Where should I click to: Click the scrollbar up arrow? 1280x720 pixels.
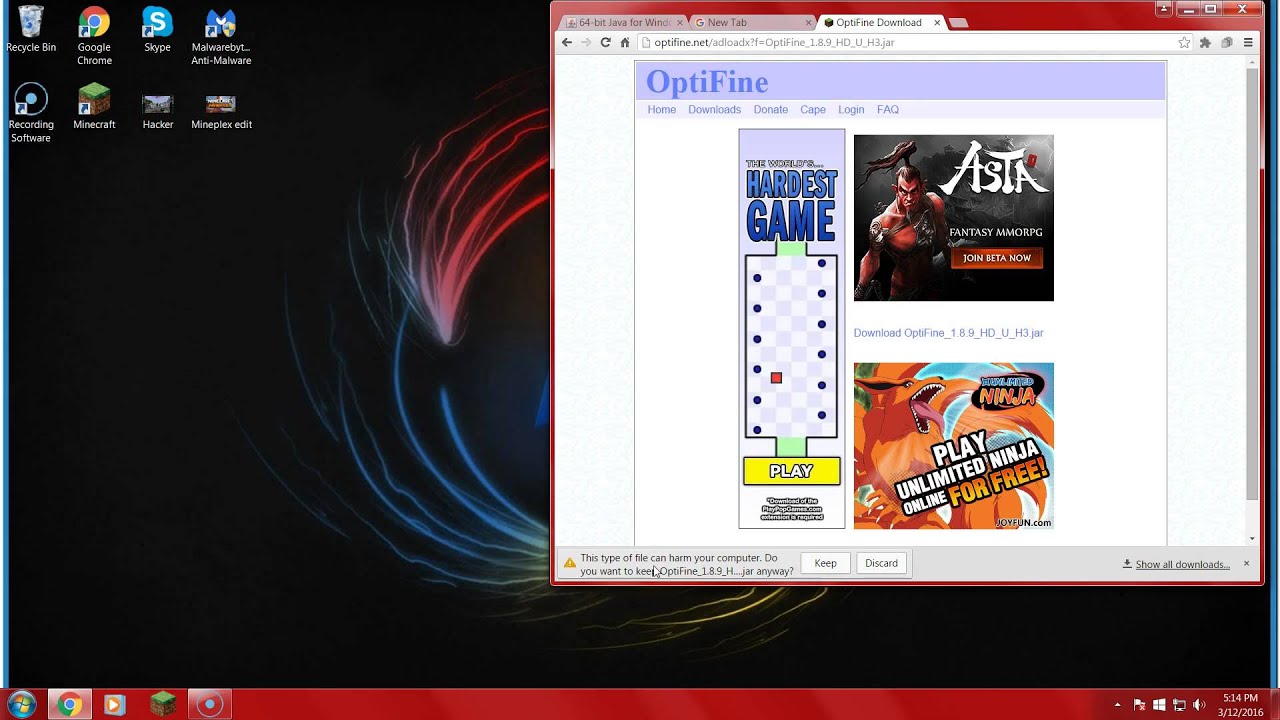tap(1252, 63)
